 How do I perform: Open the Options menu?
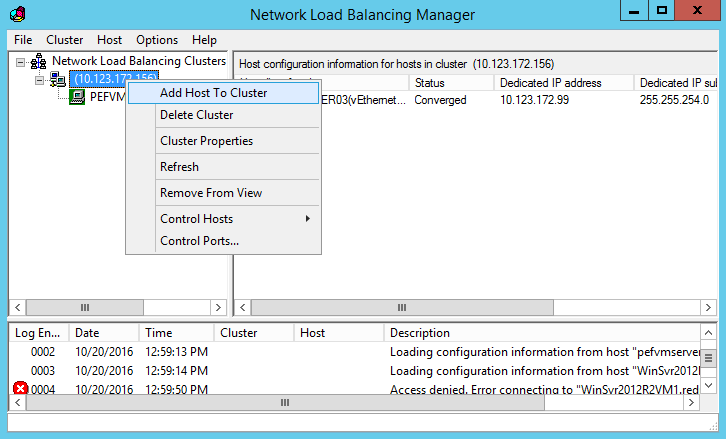157,40
